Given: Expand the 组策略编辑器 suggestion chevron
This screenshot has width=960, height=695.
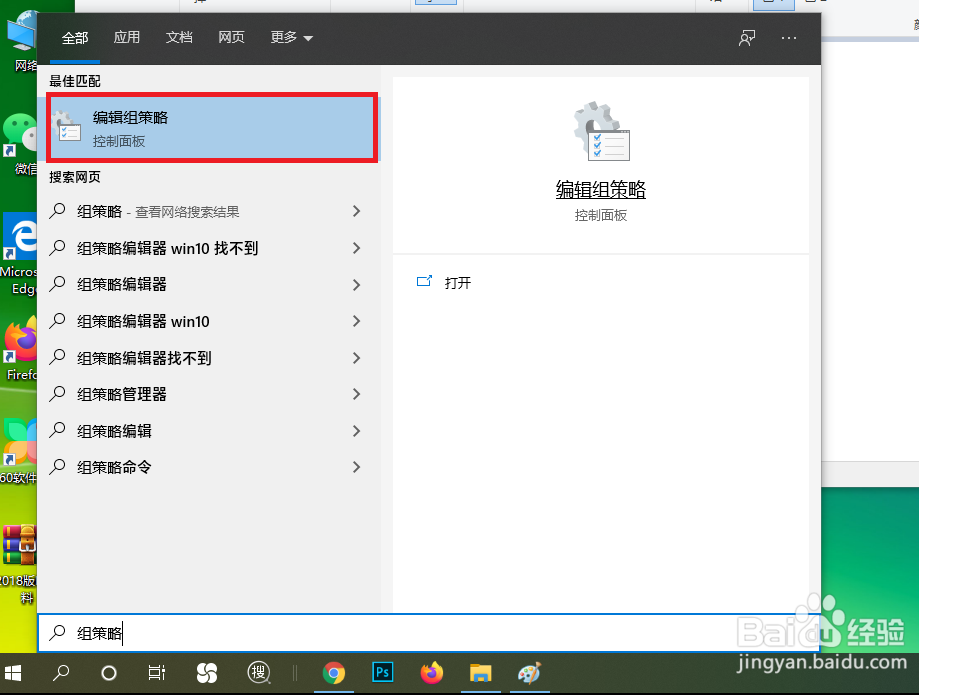Looking at the screenshot, I should pos(356,284).
